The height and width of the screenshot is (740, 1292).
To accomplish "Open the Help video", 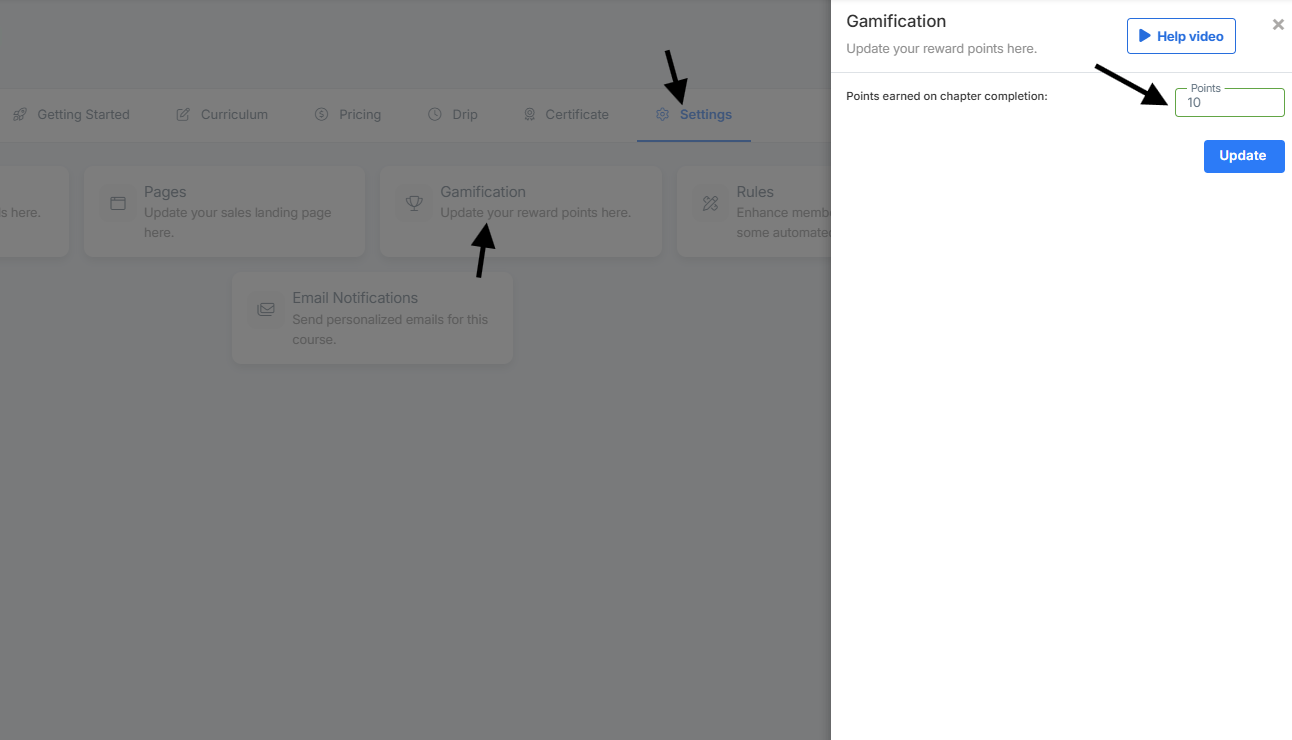I will coord(1181,35).
